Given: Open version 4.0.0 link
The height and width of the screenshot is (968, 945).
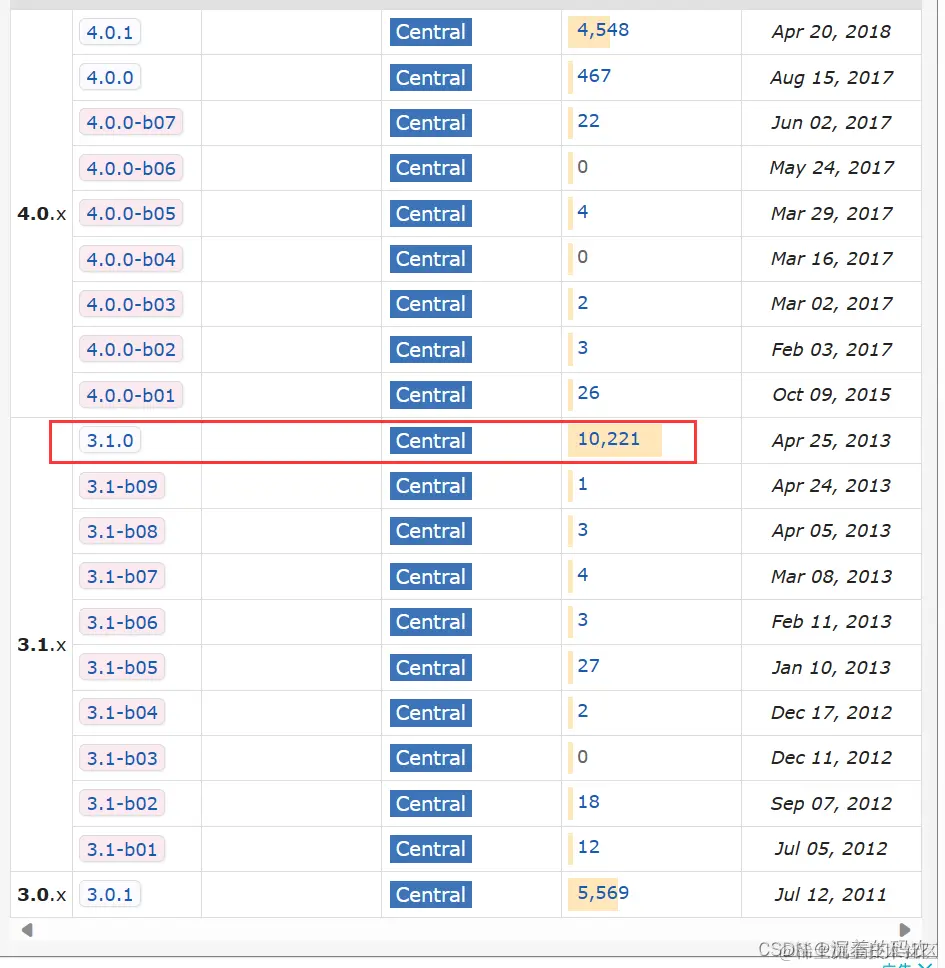Looking at the screenshot, I should 110,77.
